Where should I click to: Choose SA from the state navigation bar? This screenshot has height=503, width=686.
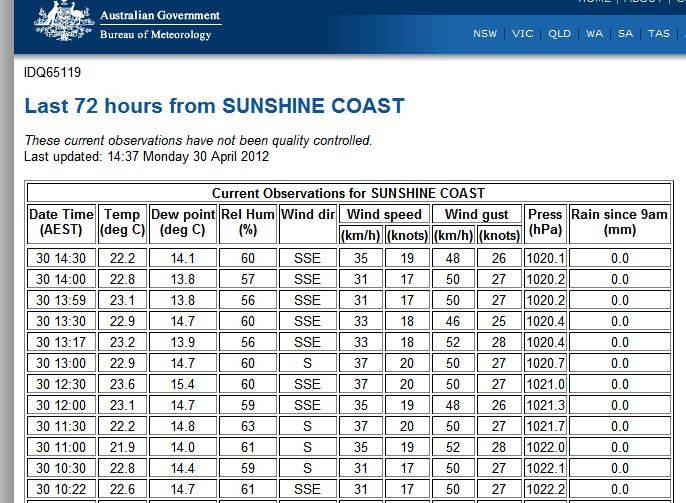[x=626, y=34]
